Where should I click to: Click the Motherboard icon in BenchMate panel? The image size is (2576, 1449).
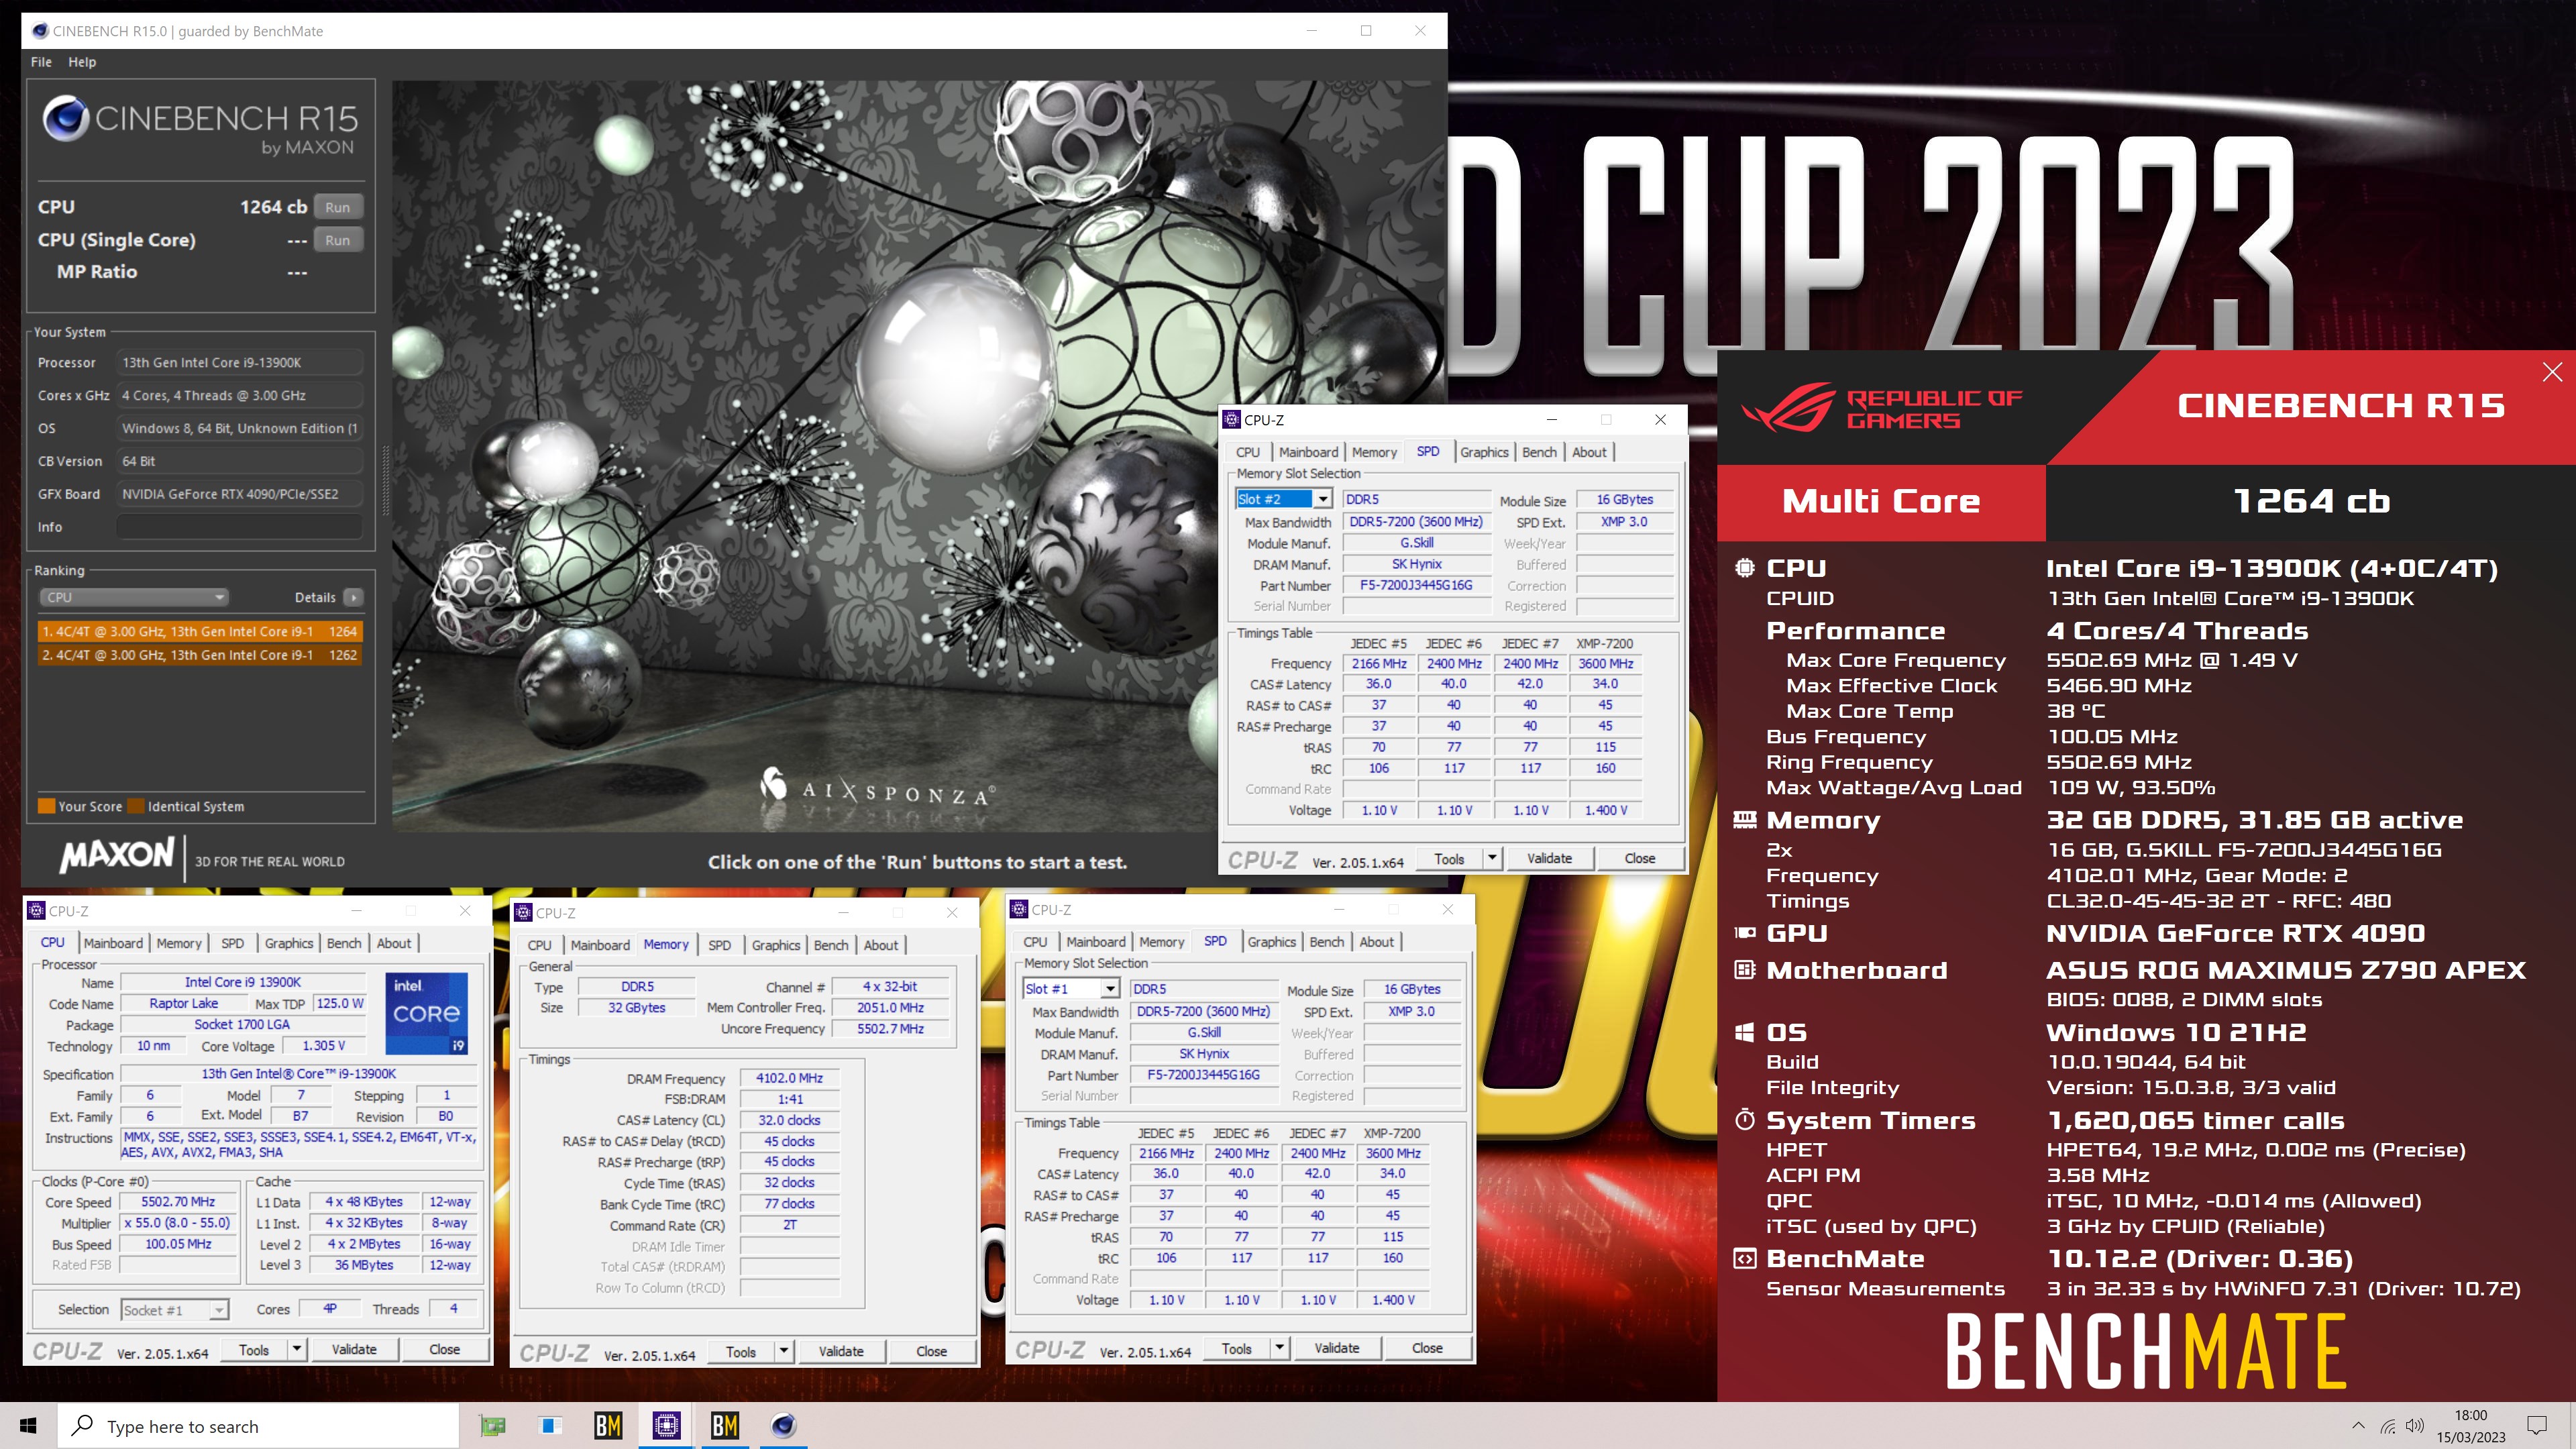pos(1744,970)
